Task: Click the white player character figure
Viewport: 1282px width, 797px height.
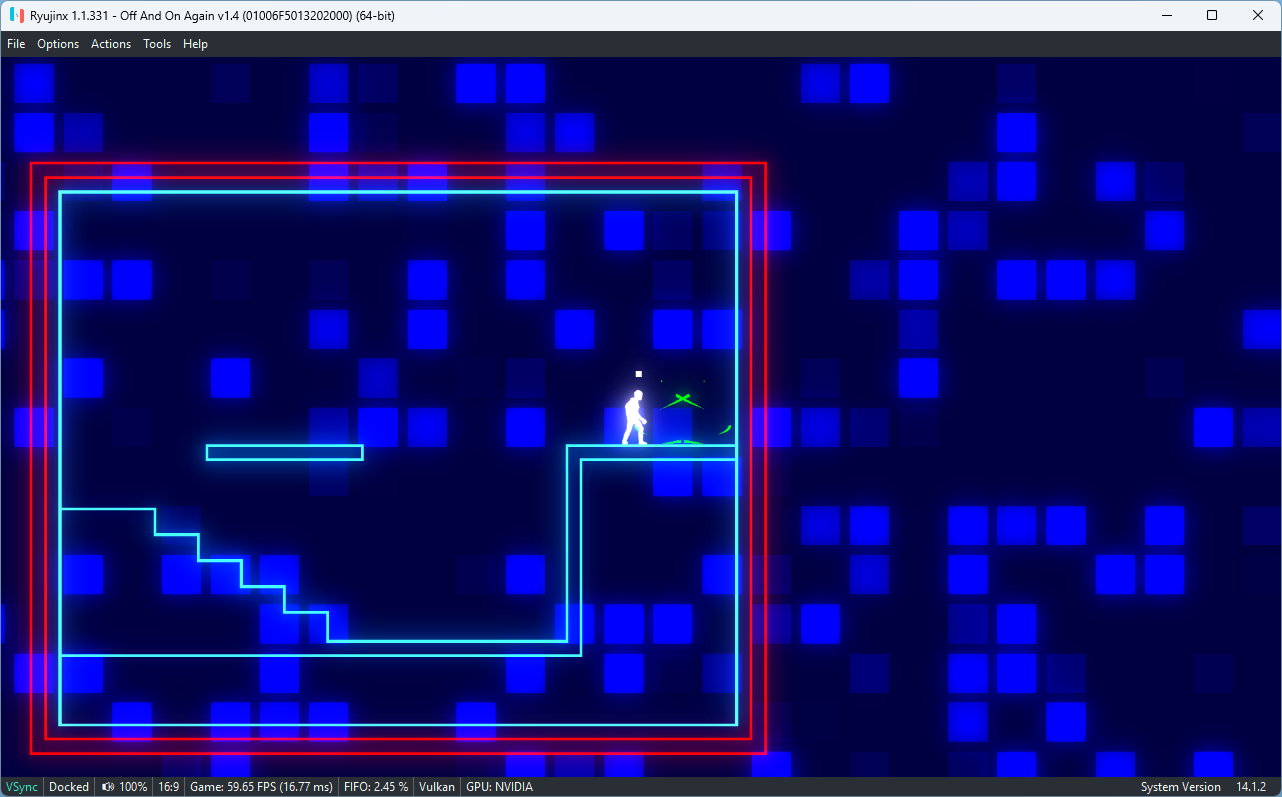Action: pos(634,417)
